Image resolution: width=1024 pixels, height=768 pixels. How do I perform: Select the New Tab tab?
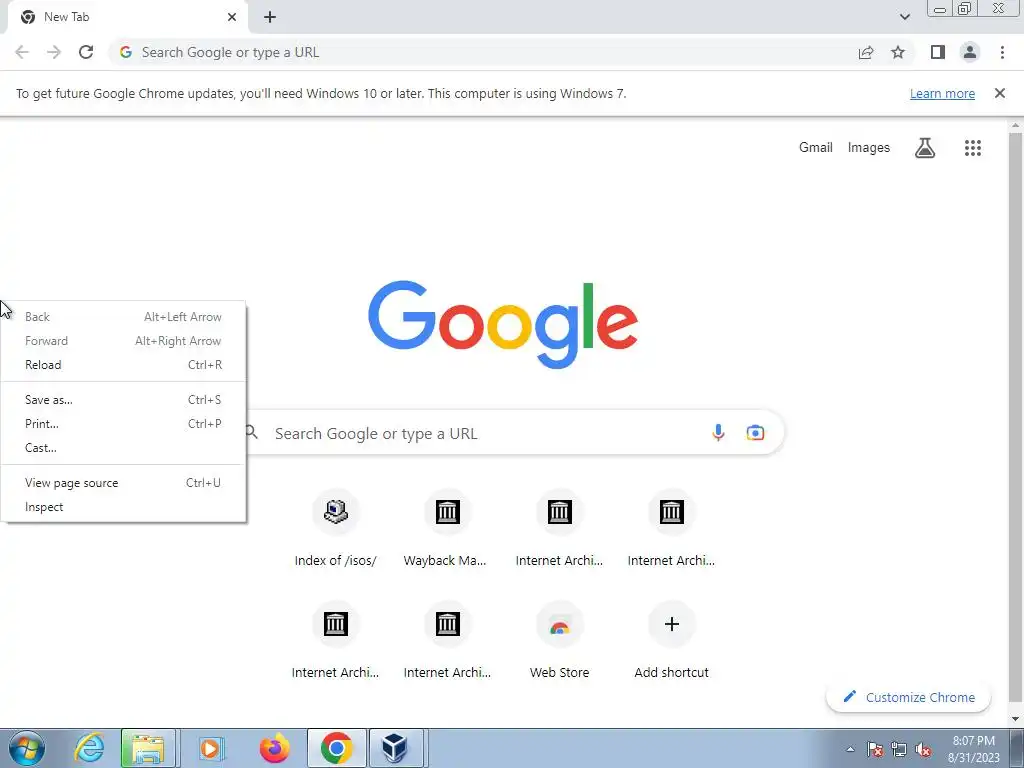click(127, 18)
